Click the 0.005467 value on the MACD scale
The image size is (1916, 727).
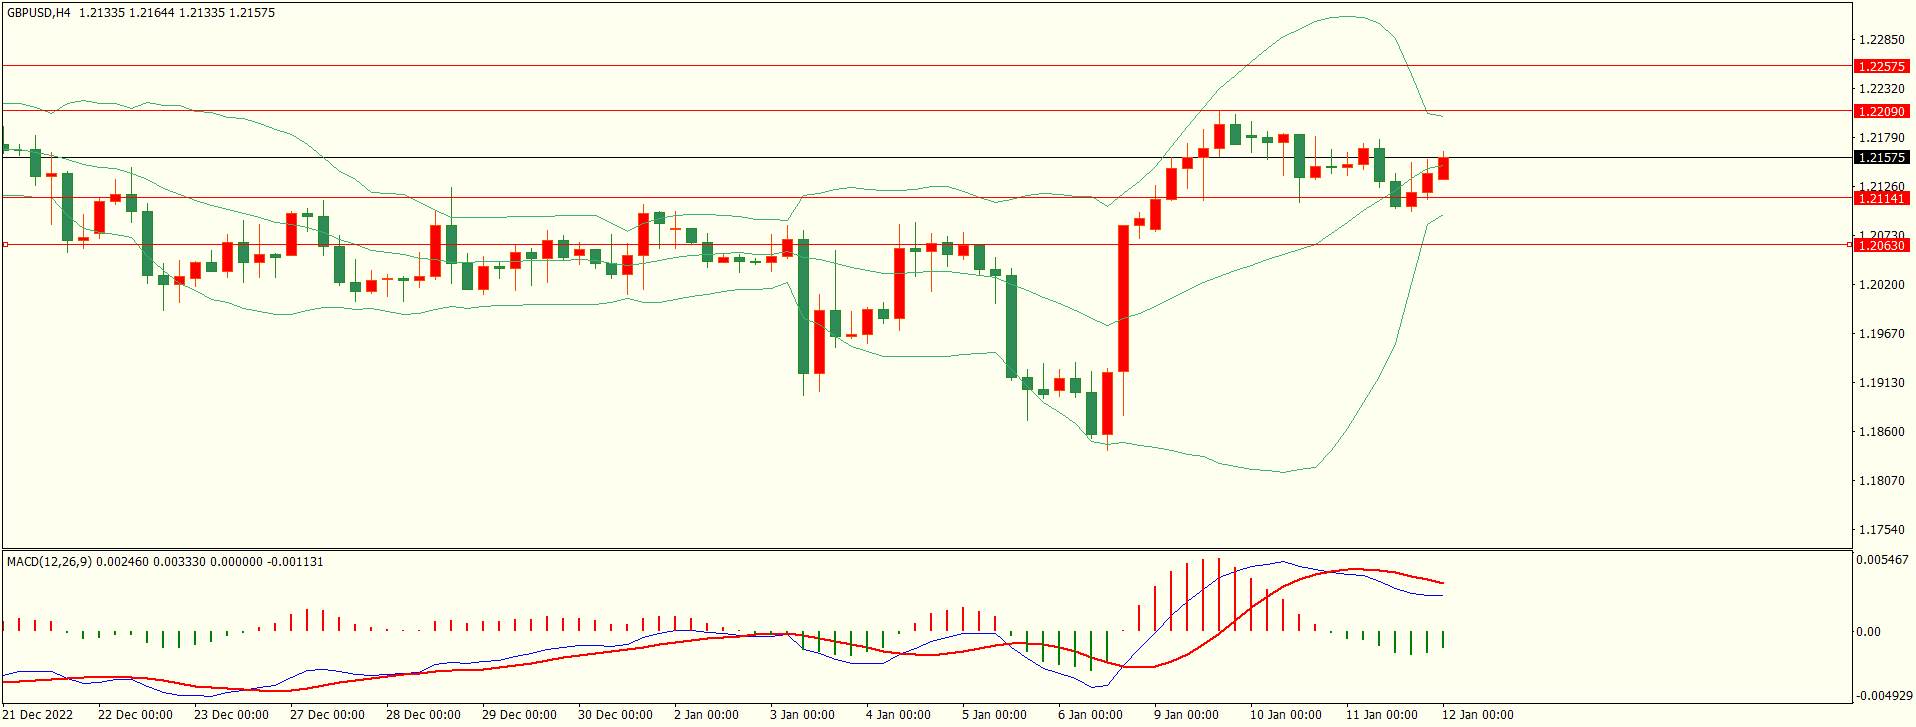coord(1882,560)
